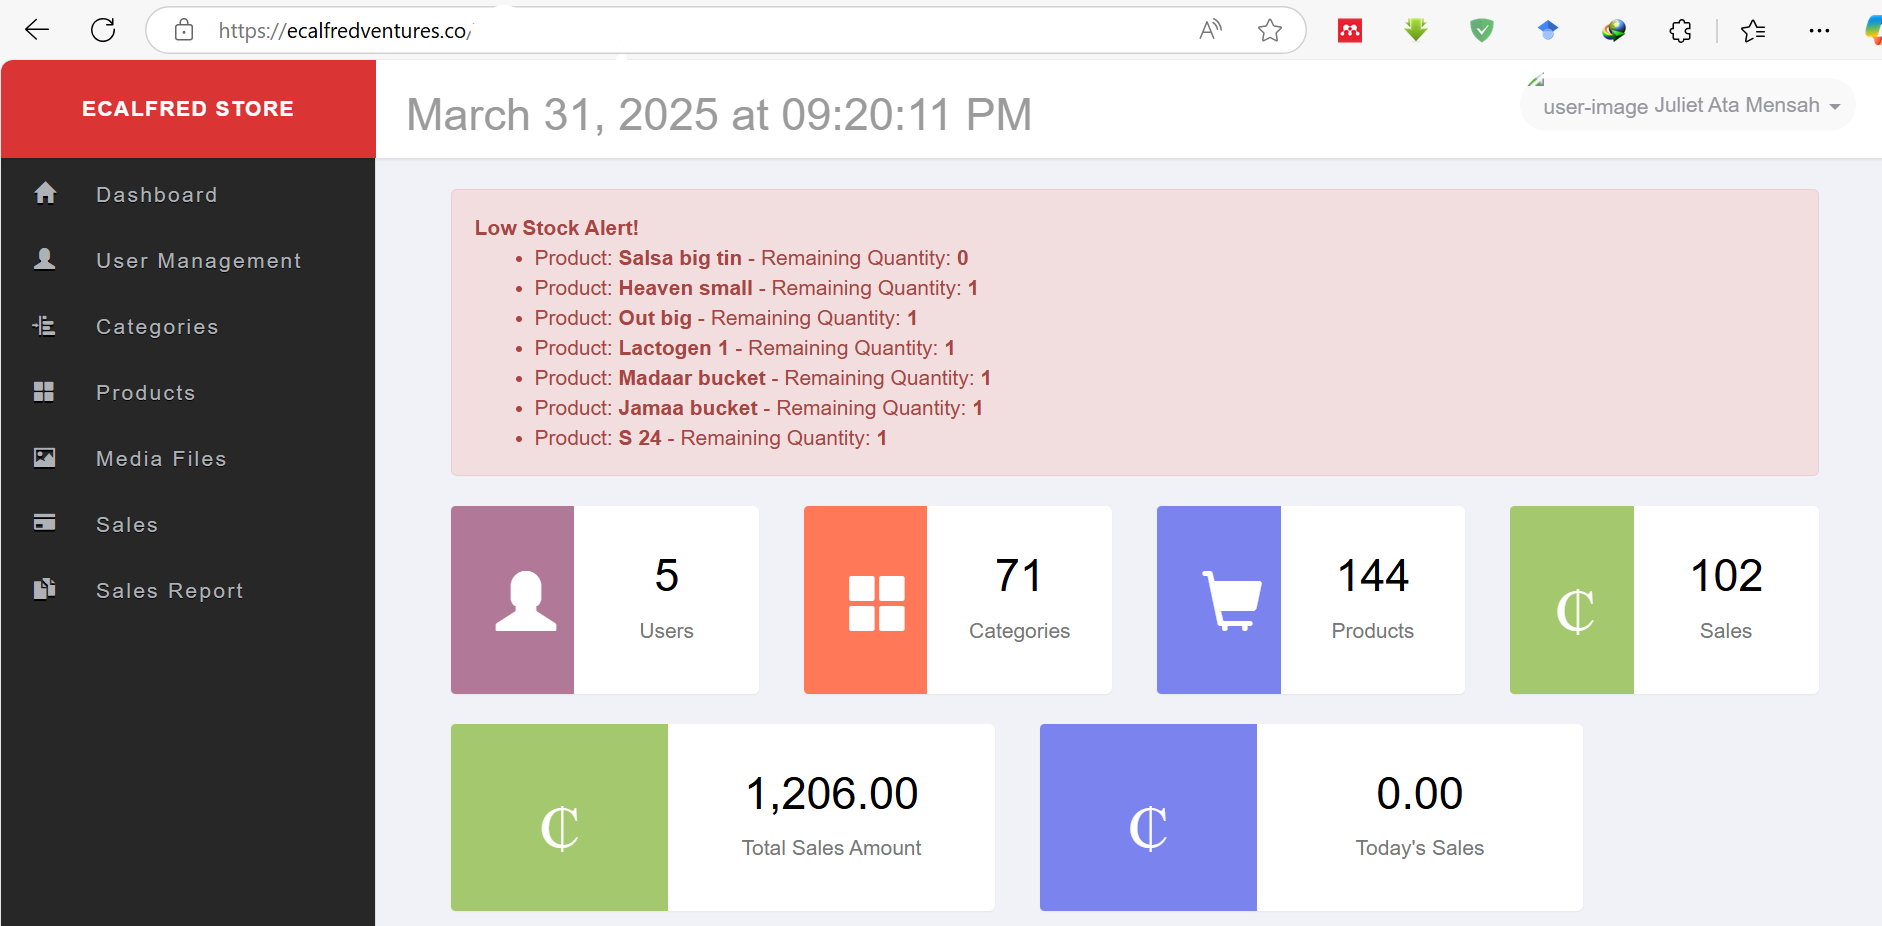Open the browser favorites list dropdown

(x=1753, y=30)
